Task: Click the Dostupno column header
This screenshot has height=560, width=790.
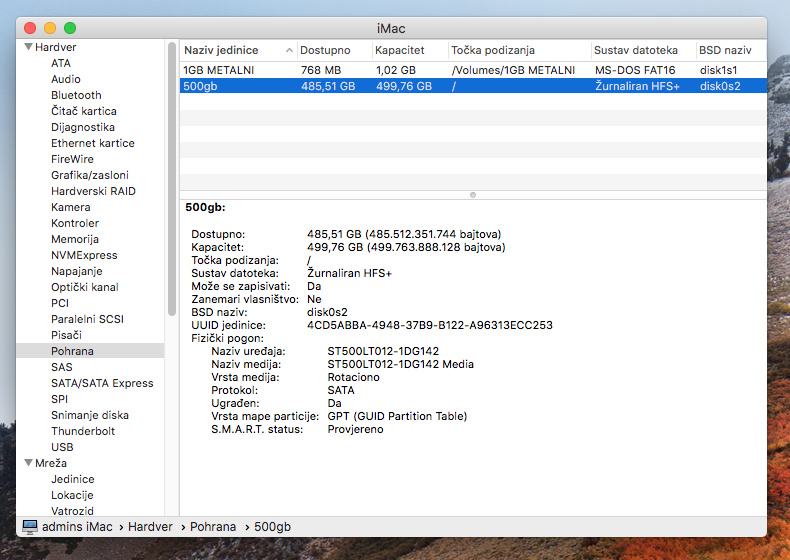Action: pos(326,50)
